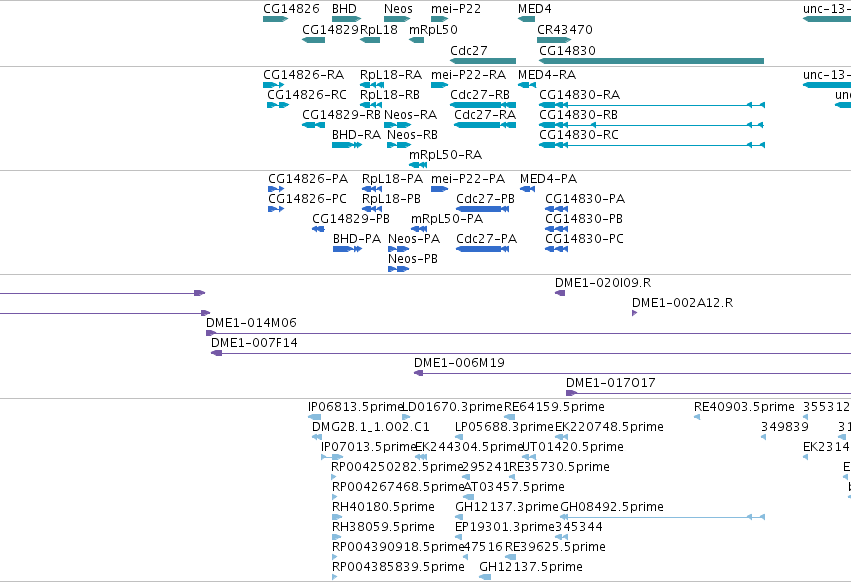This screenshot has height=582, width=851.
Task: Select protein Neos-PA
Action: (x=414, y=239)
